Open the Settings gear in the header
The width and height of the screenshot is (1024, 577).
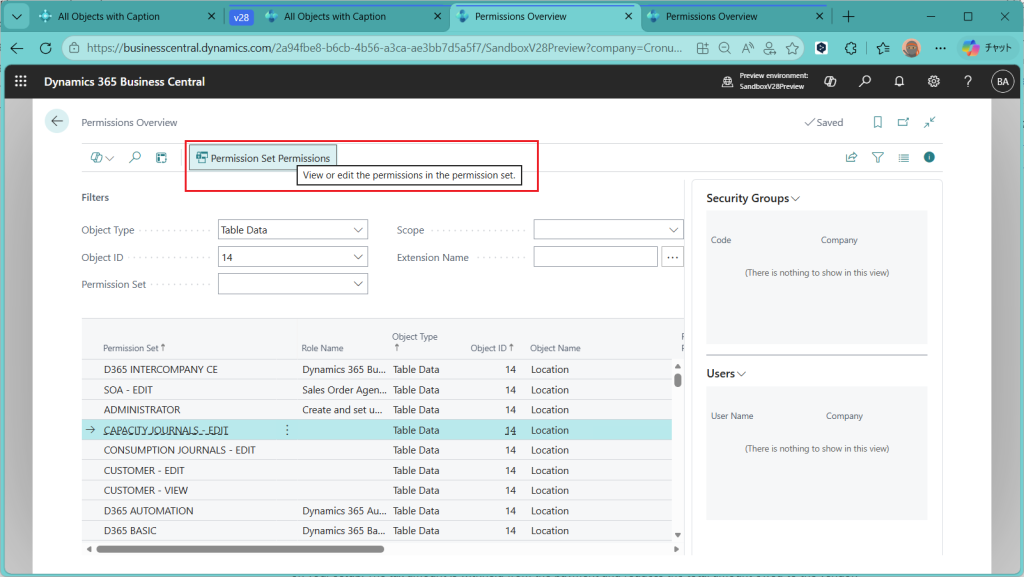(933, 82)
